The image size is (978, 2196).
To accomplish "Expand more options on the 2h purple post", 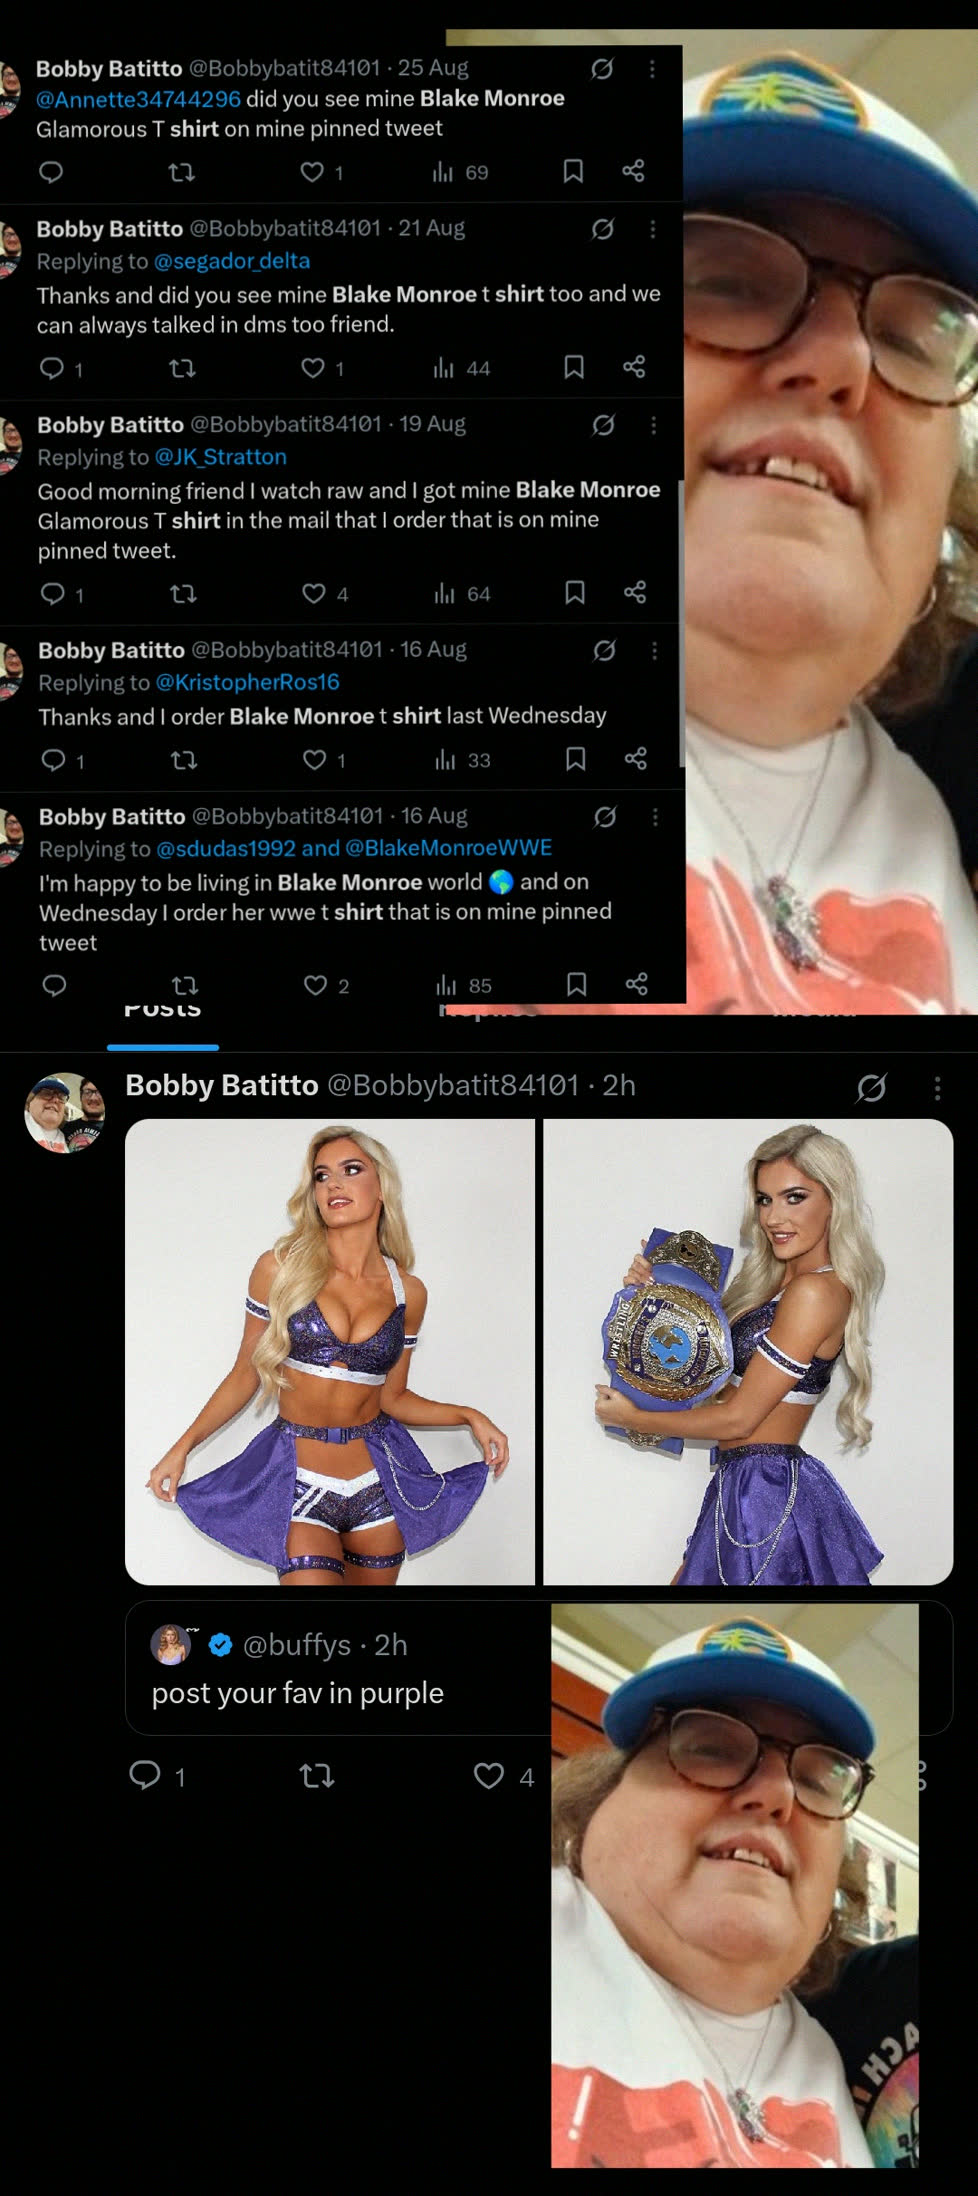I will tap(937, 1088).
